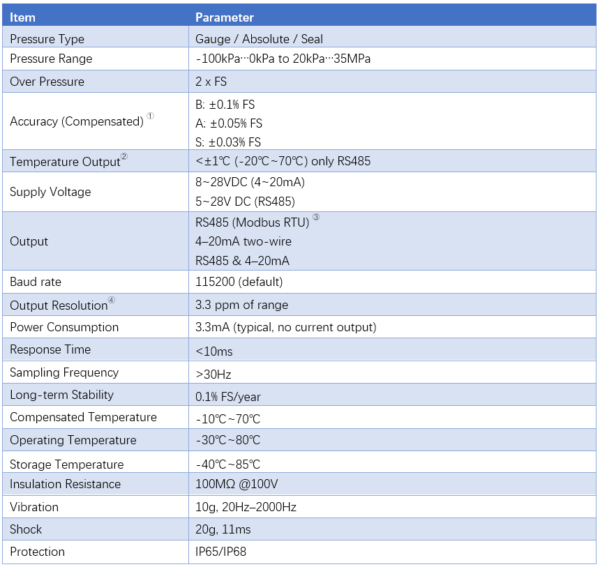Open footnote 2 marker beside Temperature Output
The height and width of the screenshot is (567, 600).
click(124, 157)
